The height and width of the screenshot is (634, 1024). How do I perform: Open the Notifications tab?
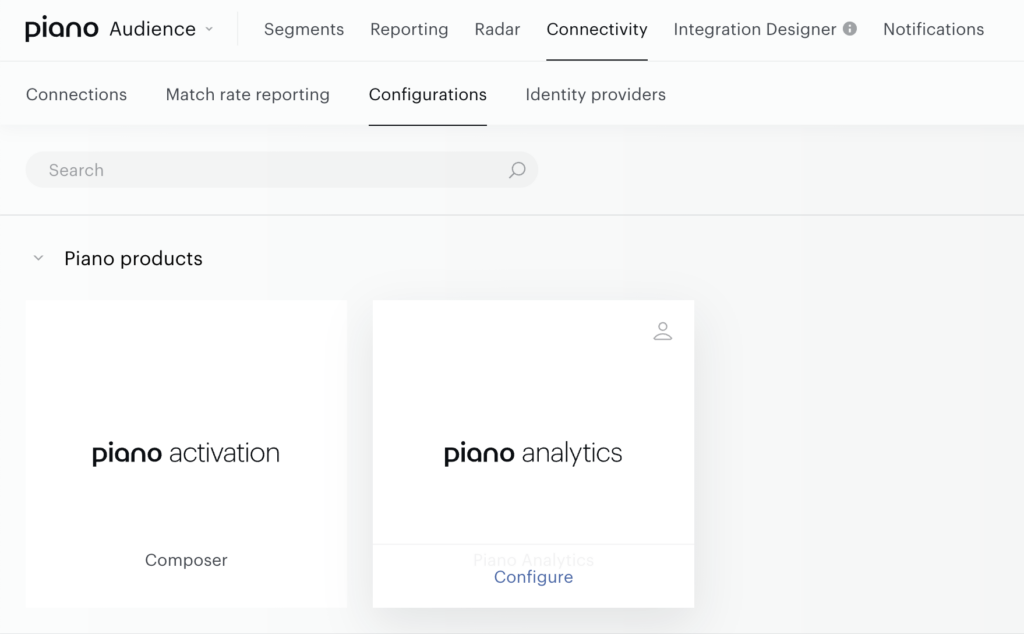(x=933, y=29)
